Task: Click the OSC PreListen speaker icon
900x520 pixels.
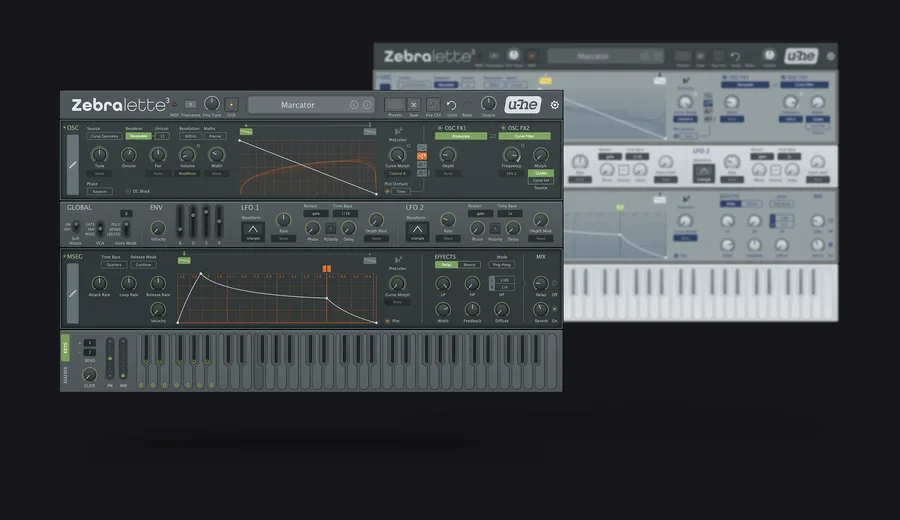Action: point(398,131)
